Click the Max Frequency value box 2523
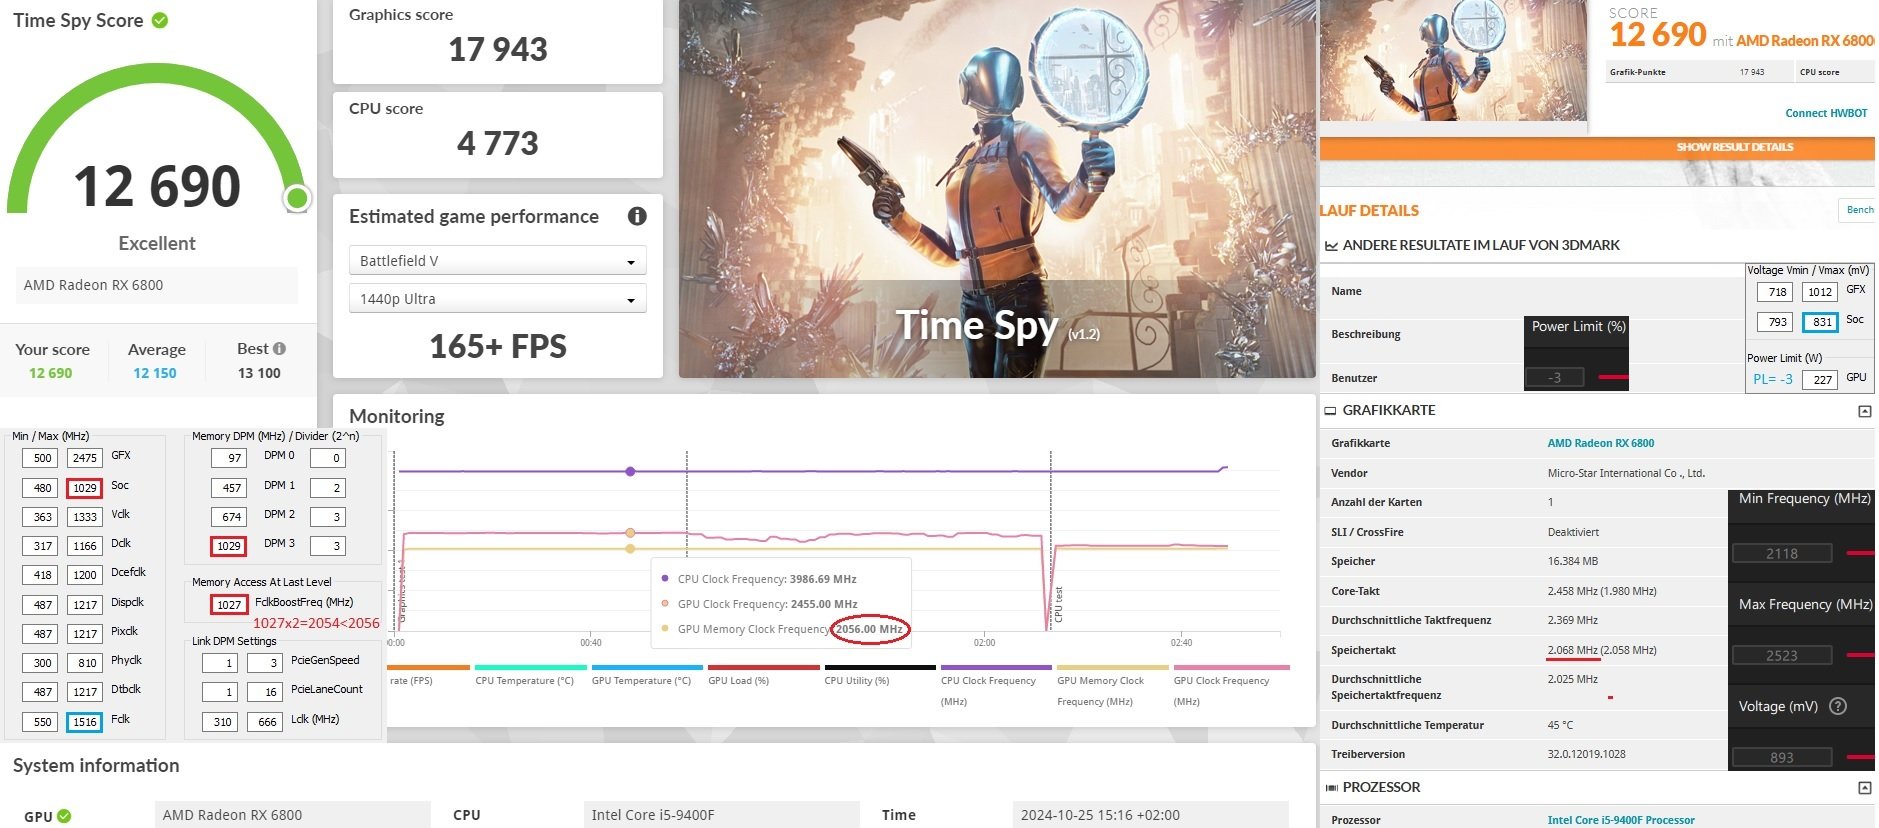 tap(1781, 655)
